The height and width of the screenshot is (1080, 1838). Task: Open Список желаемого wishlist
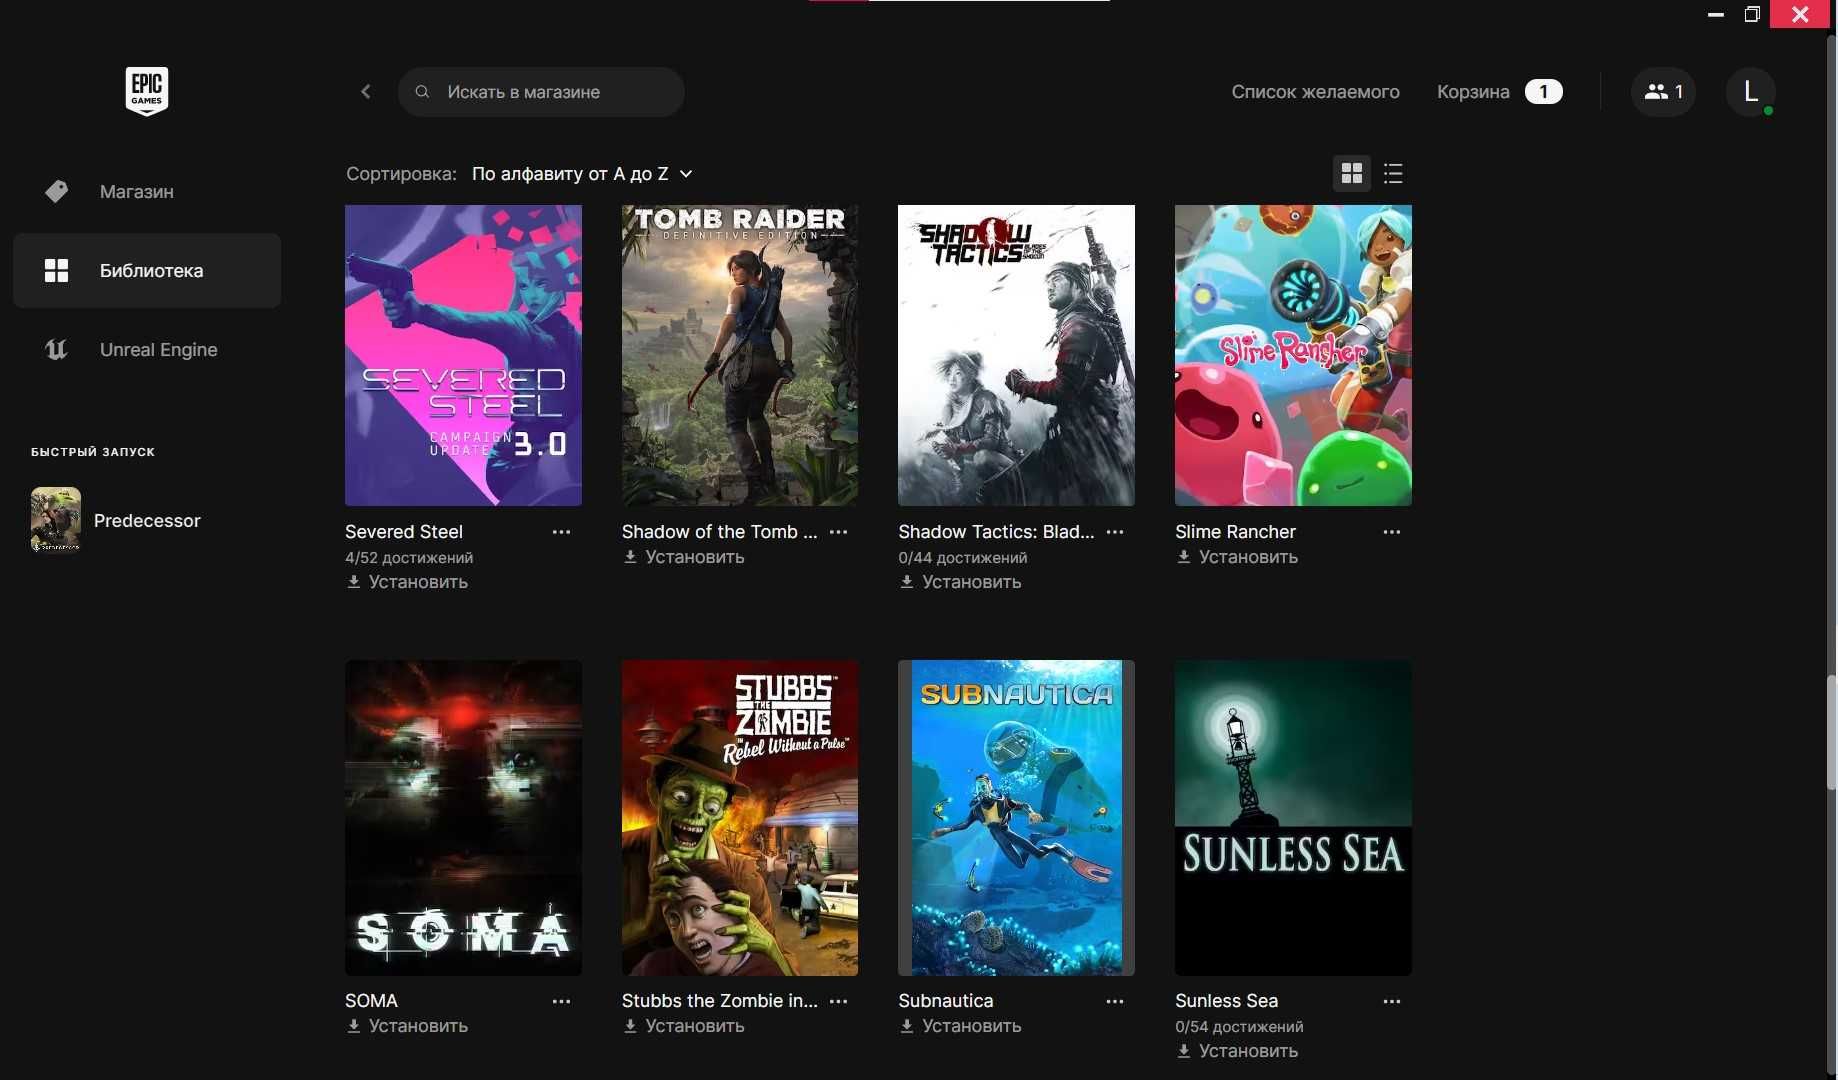(x=1315, y=92)
